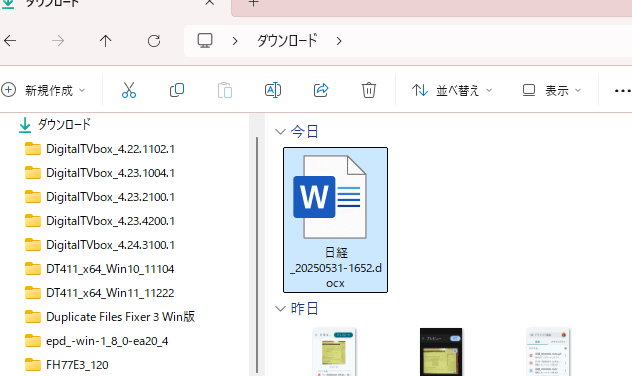The height and width of the screenshot is (376, 632).
Task: Click the 昨日 group header label
Action: (x=305, y=309)
